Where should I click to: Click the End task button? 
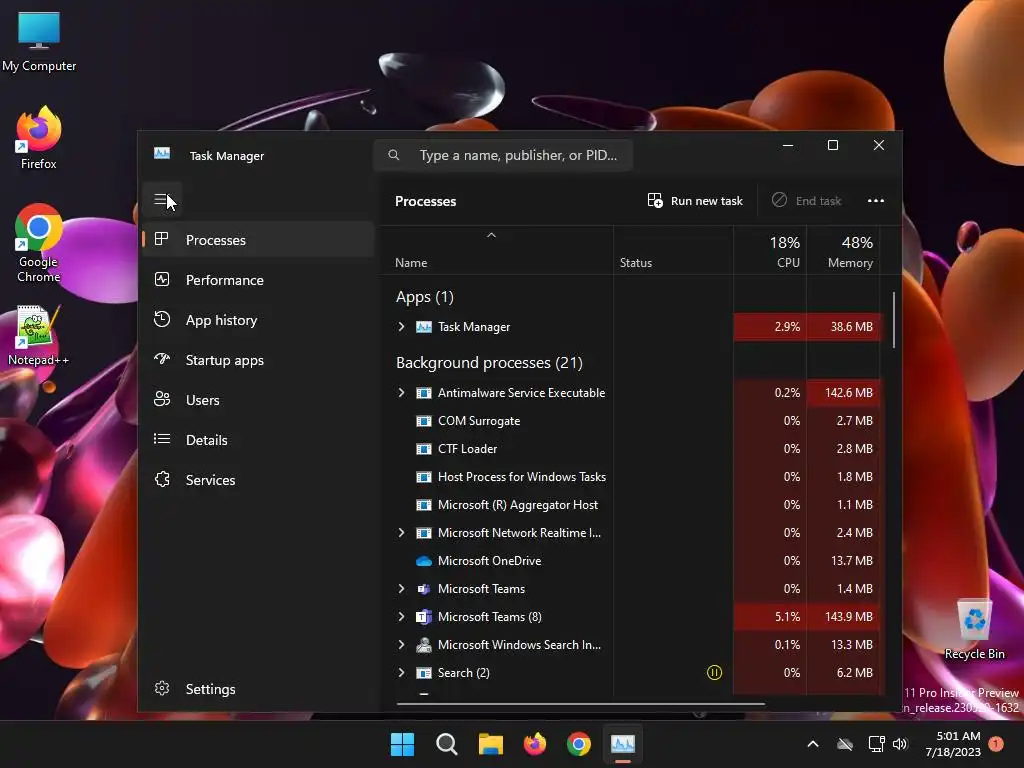(807, 200)
